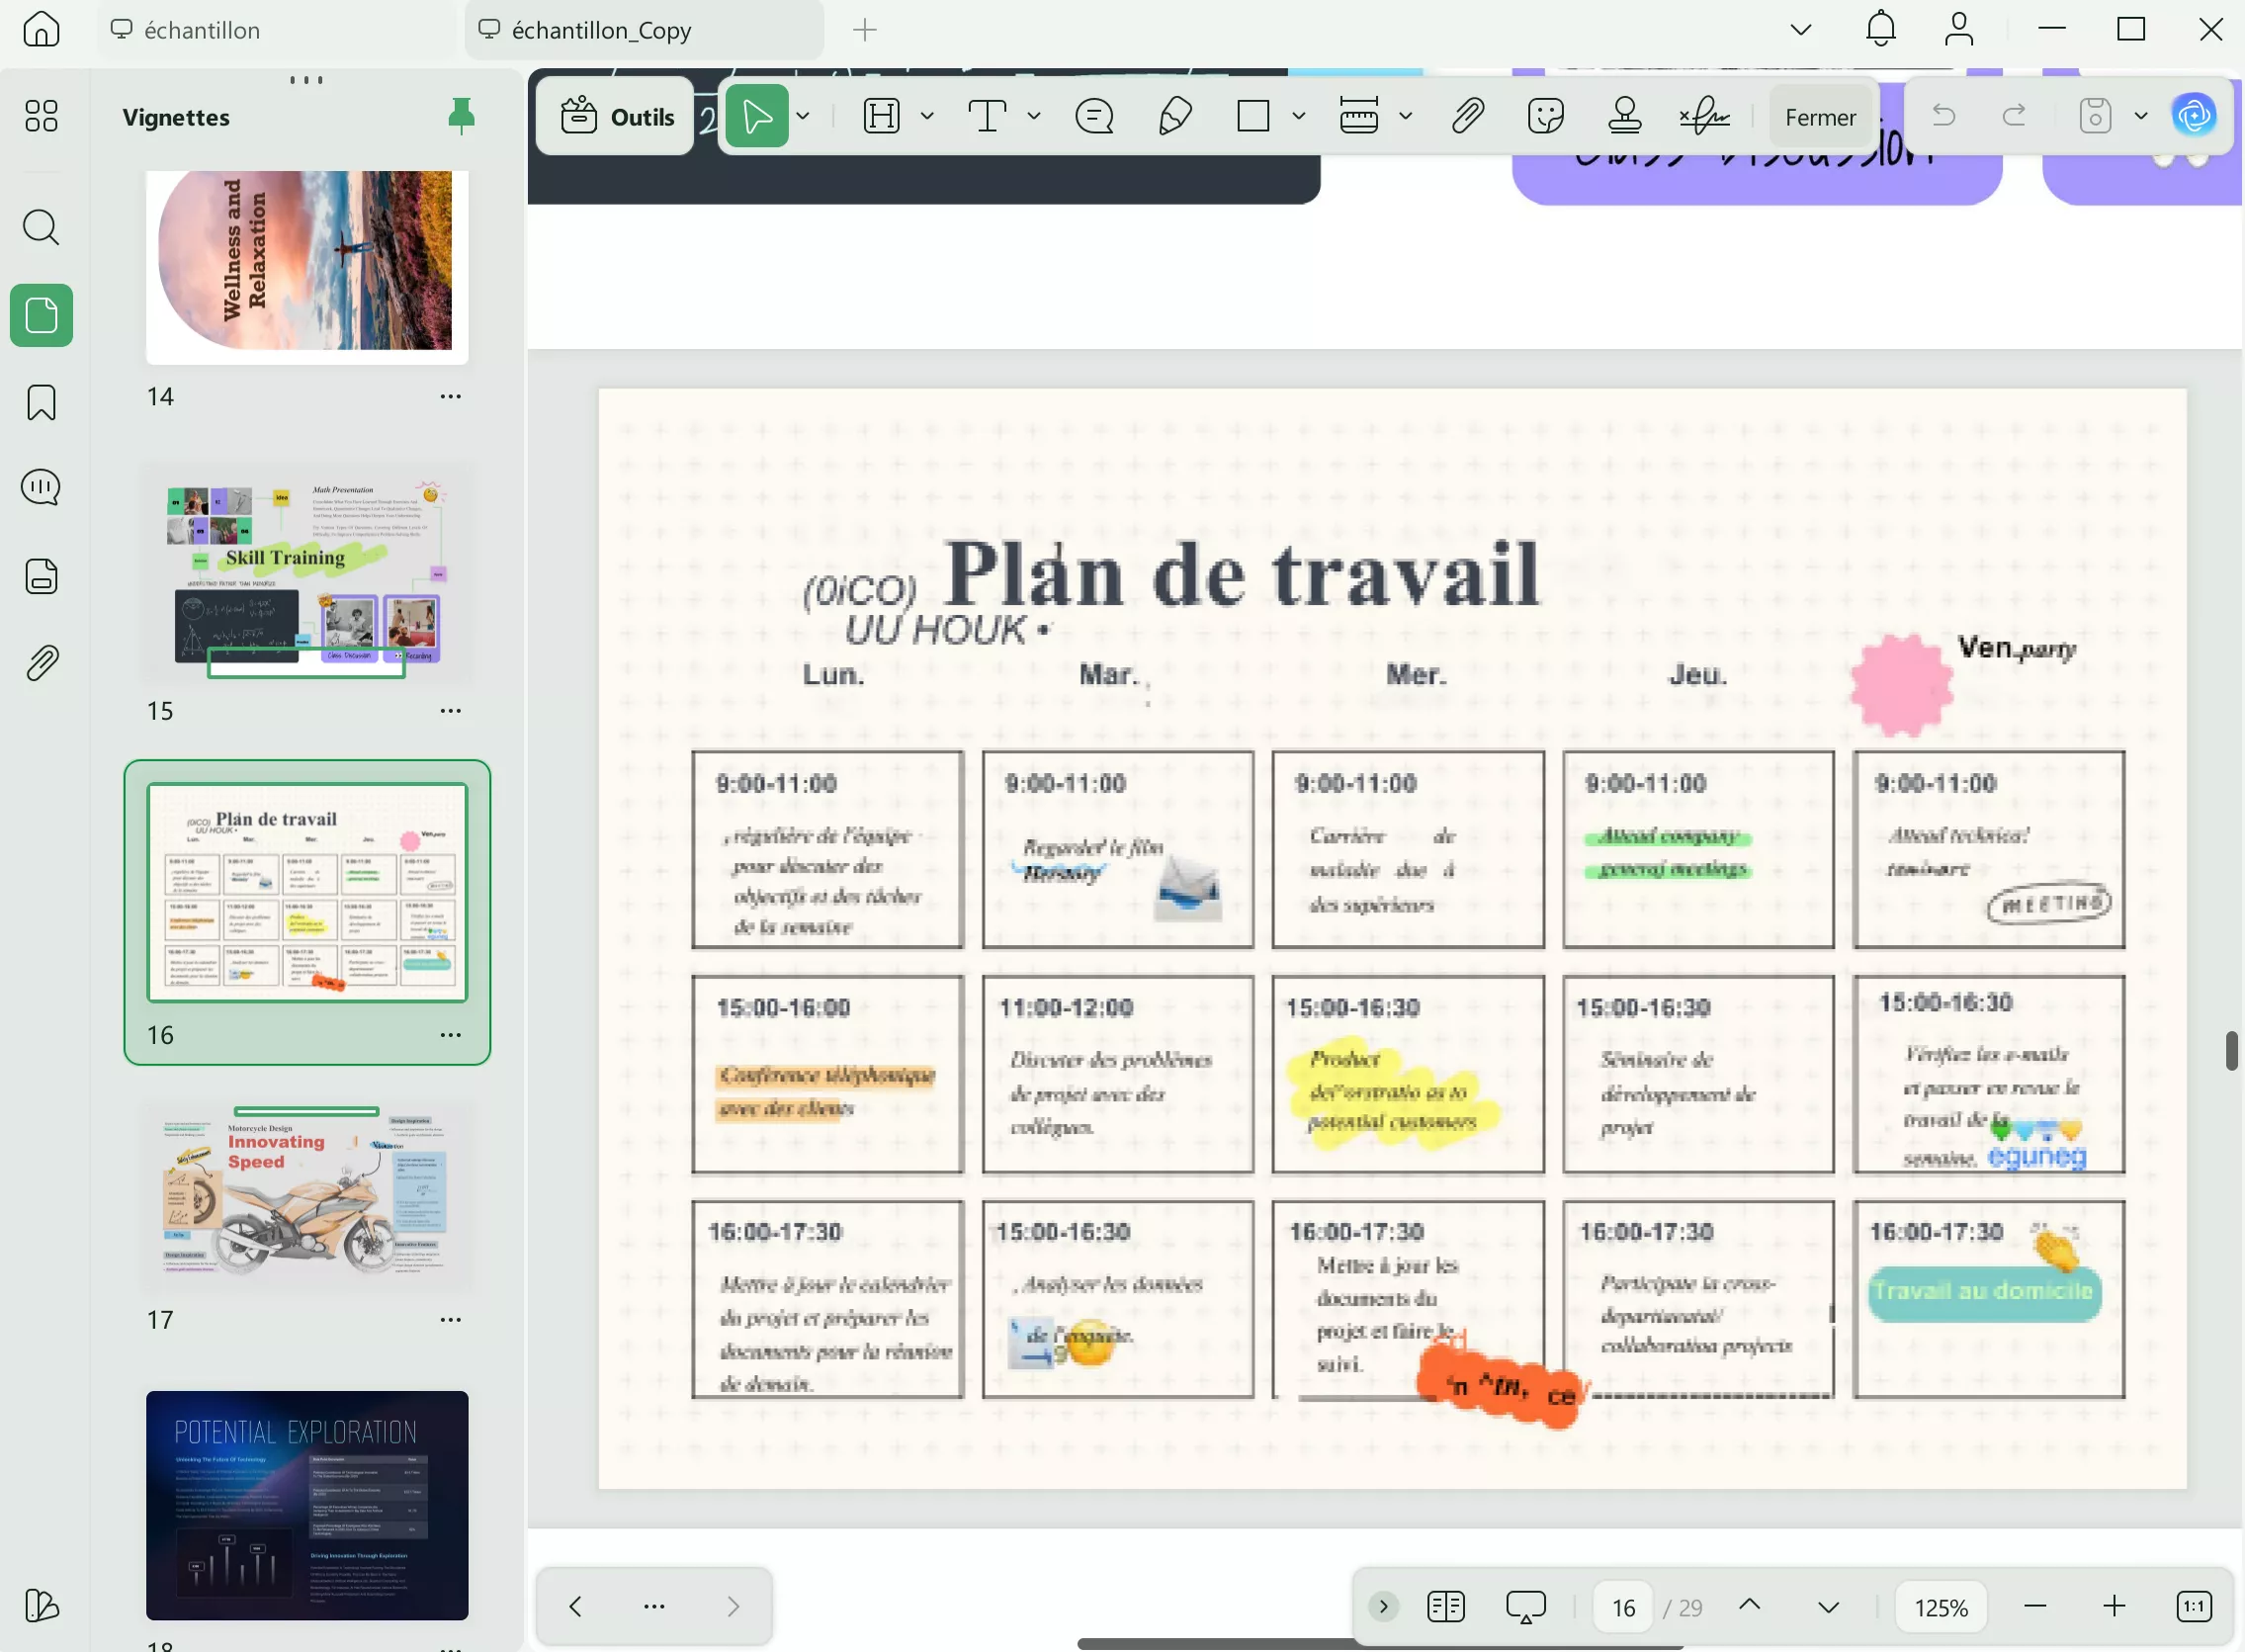The width and height of the screenshot is (2245, 1652).
Task: Click the Fermer button
Action: point(1820,117)
